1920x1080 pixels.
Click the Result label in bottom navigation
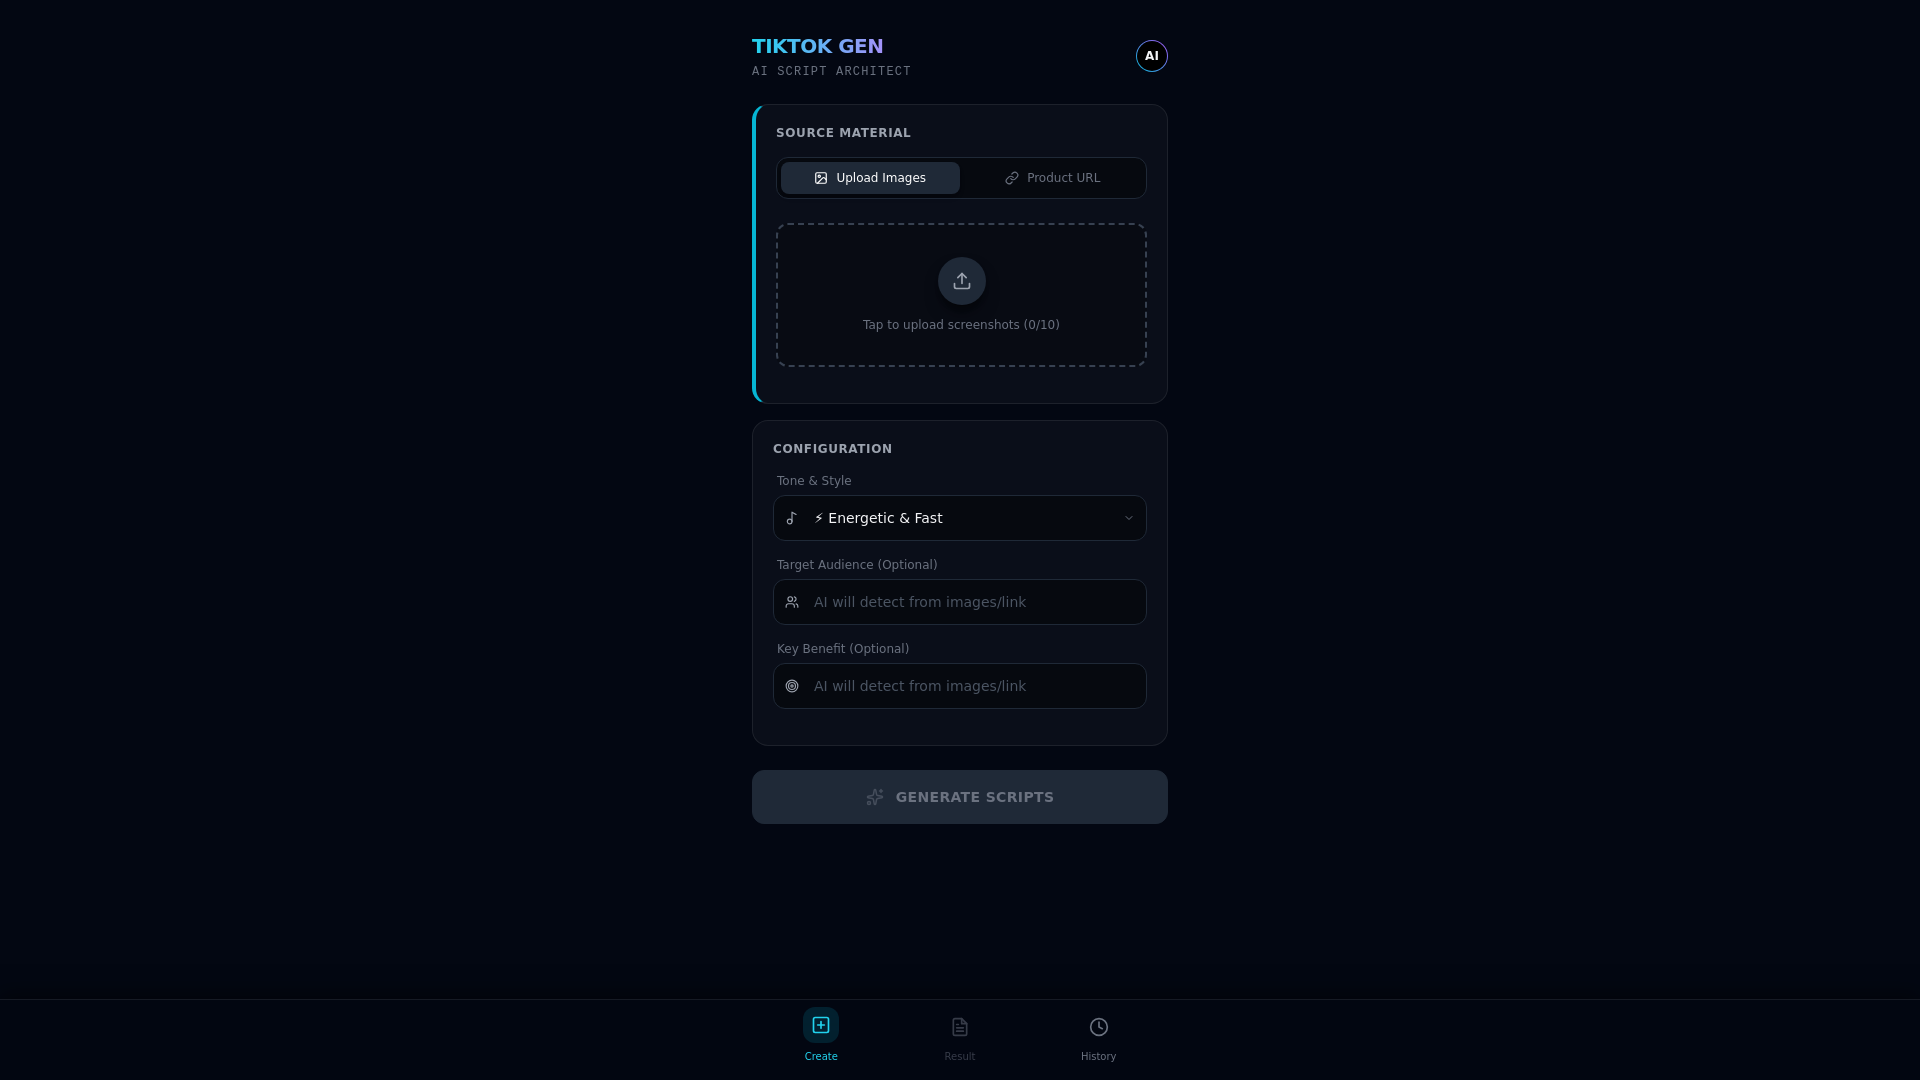pyautogui.click(x=960, y=1056)
